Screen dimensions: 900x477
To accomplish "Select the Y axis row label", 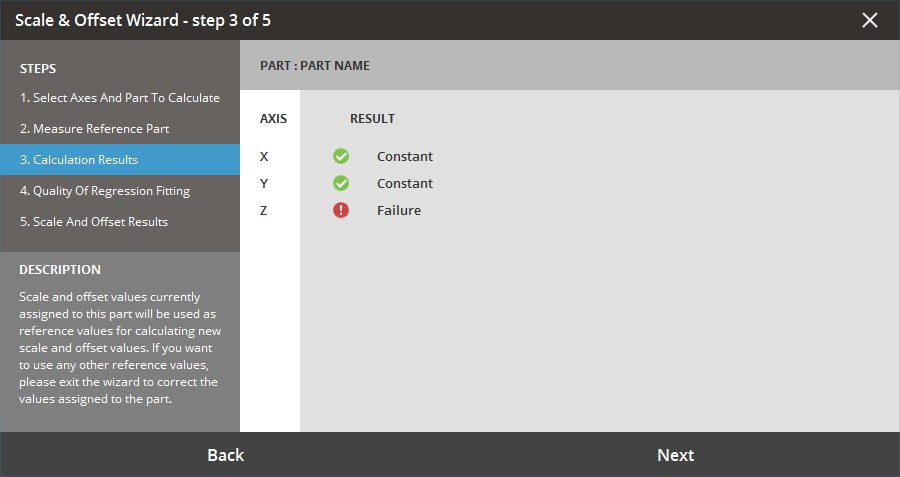I will (x=264, y=184).
